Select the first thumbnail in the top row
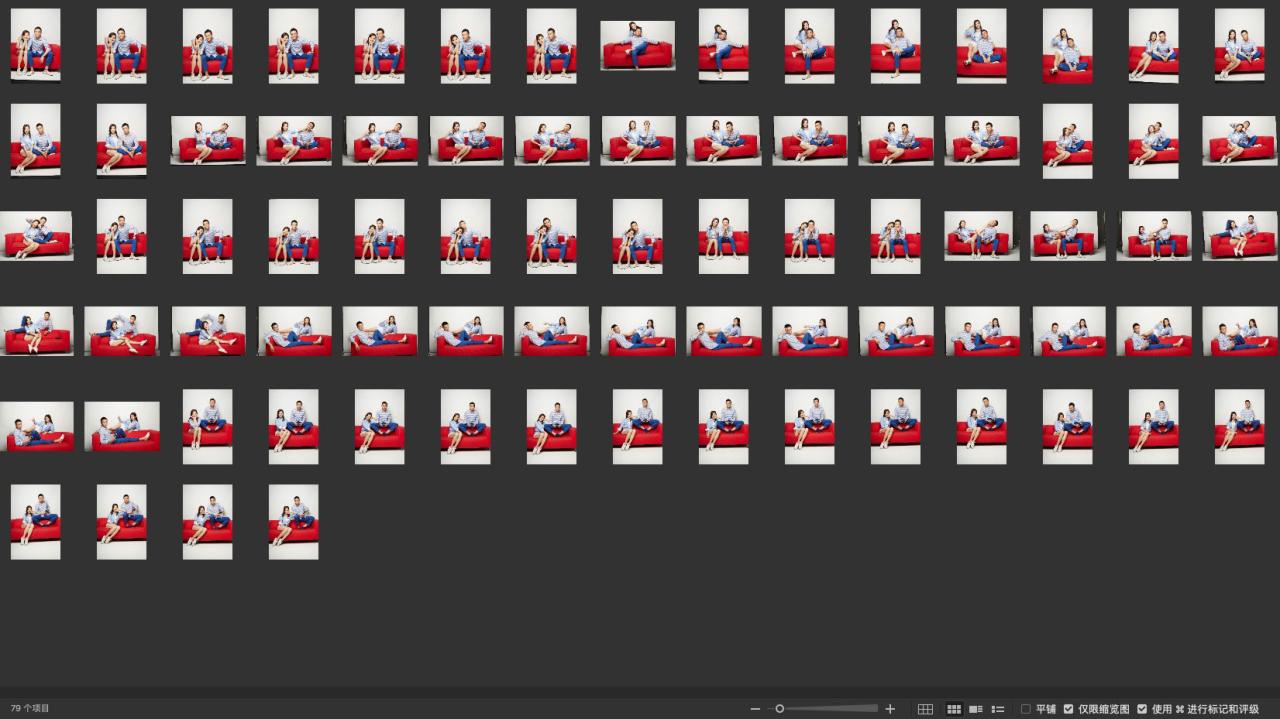The height and width of the screenshot is (719, 1280). (36, 45)
